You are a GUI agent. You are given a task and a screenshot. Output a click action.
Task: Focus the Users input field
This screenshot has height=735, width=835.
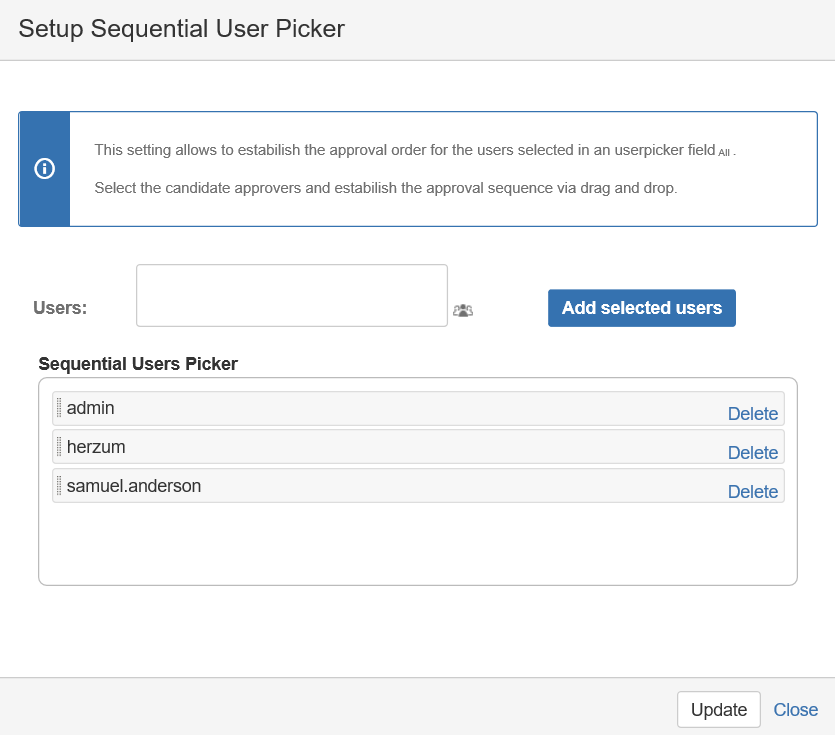point(291,295)
